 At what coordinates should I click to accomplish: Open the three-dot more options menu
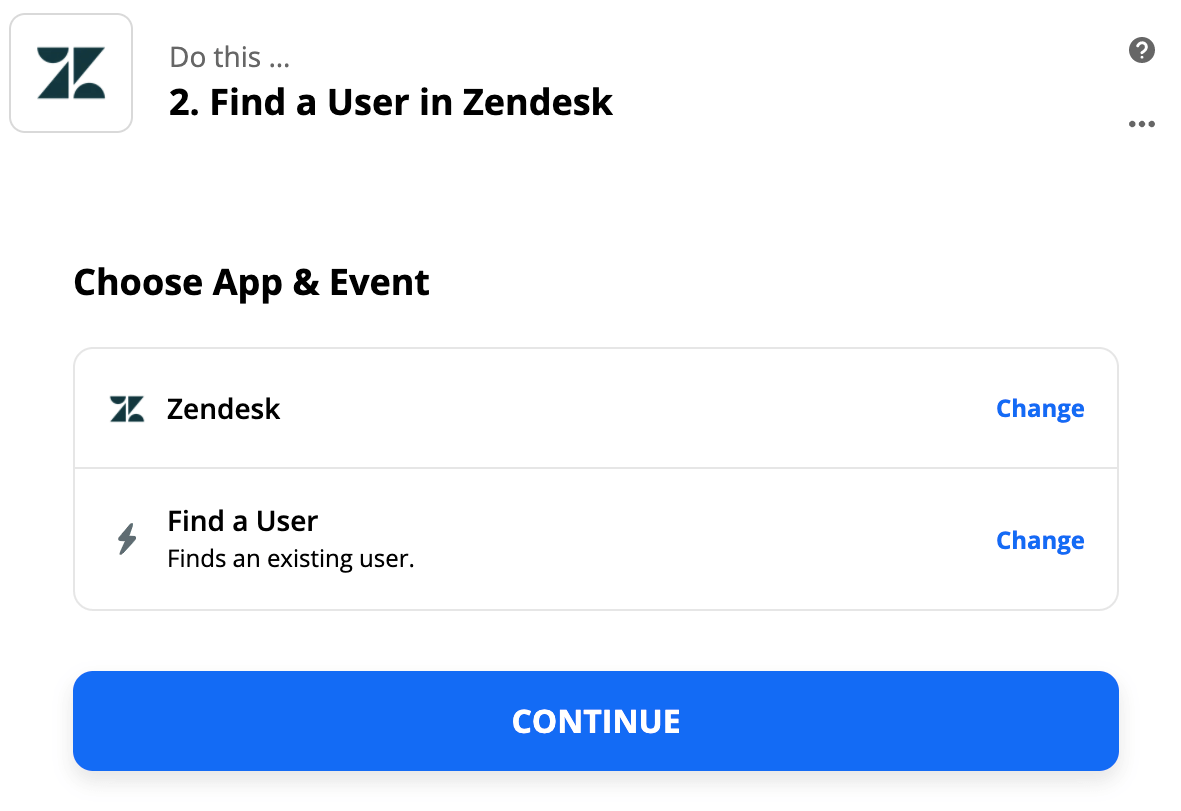pos(1141,124)
